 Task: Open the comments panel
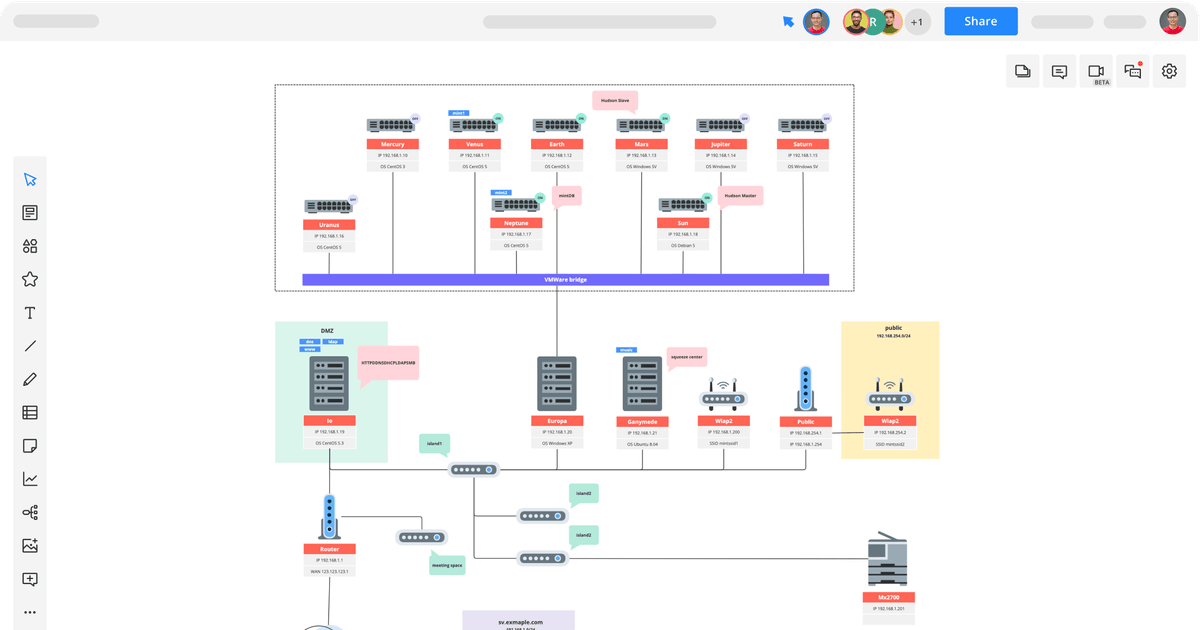(1059, 71)
